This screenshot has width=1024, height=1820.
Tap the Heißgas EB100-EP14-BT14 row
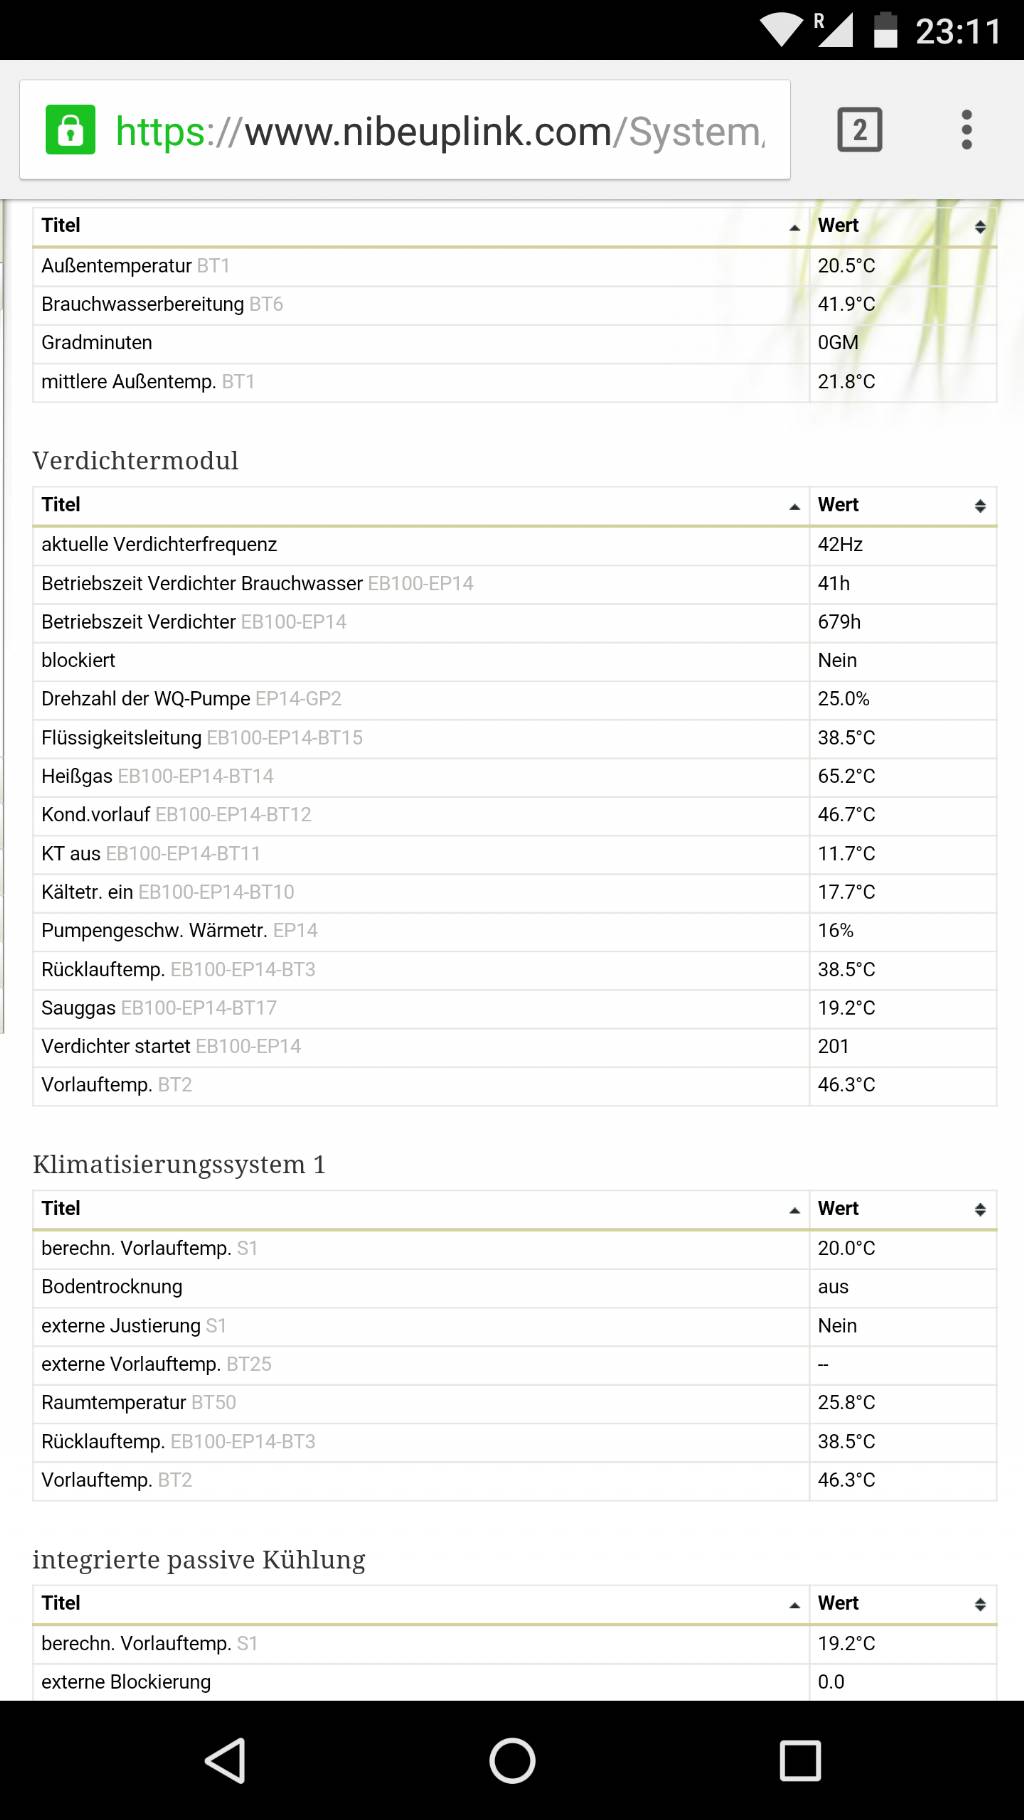point(515,777)
